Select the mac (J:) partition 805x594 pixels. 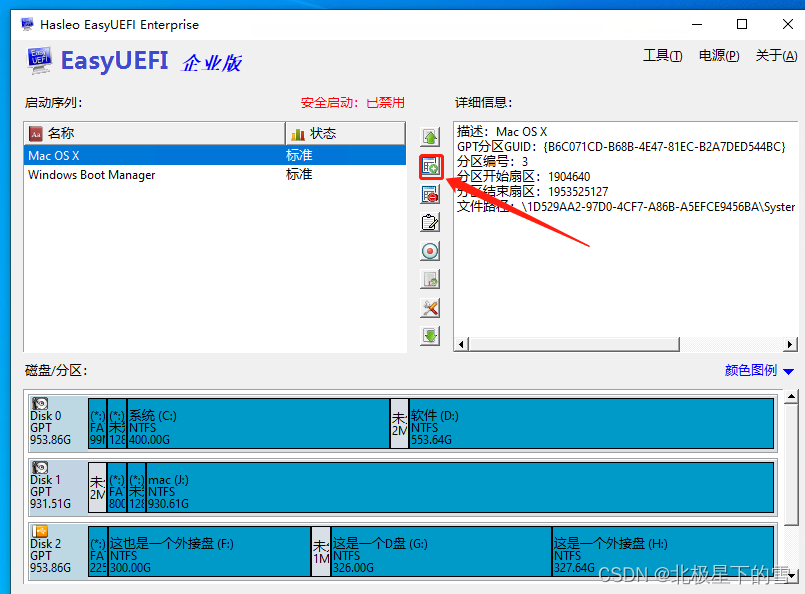(x=460, y=487)
